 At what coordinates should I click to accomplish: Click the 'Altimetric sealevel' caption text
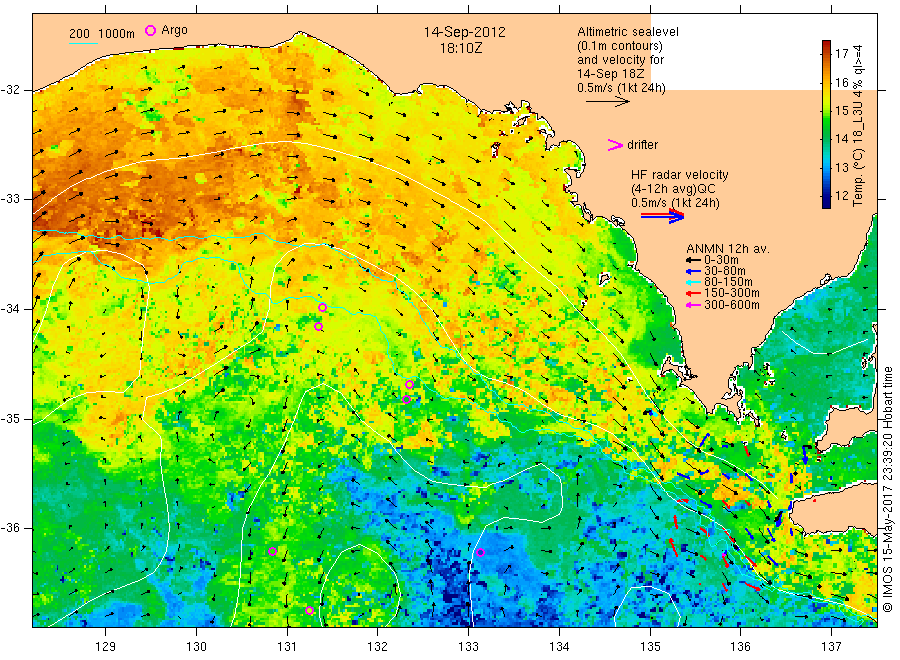click(x=628, y=32)
